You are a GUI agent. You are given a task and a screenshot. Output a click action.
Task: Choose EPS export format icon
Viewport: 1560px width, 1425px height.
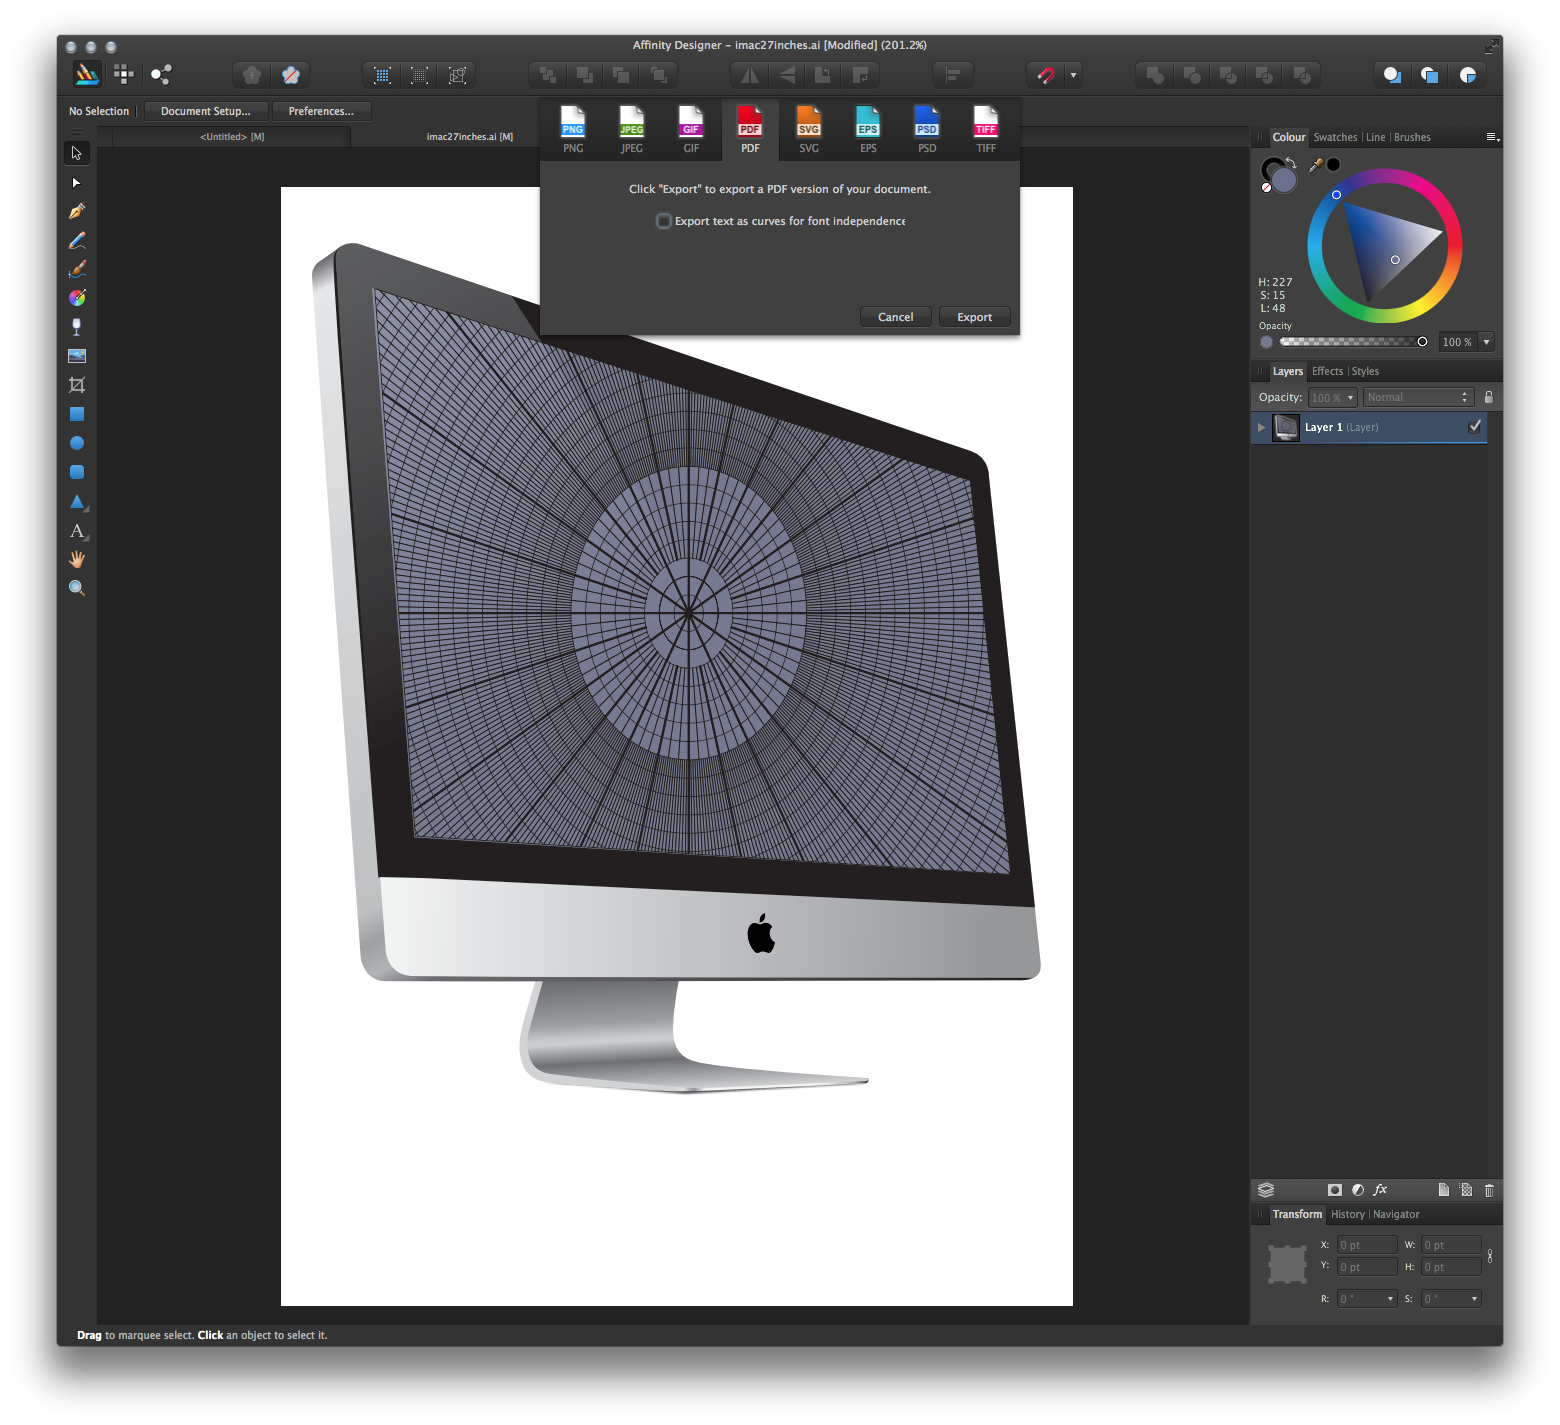click(868, 129)
